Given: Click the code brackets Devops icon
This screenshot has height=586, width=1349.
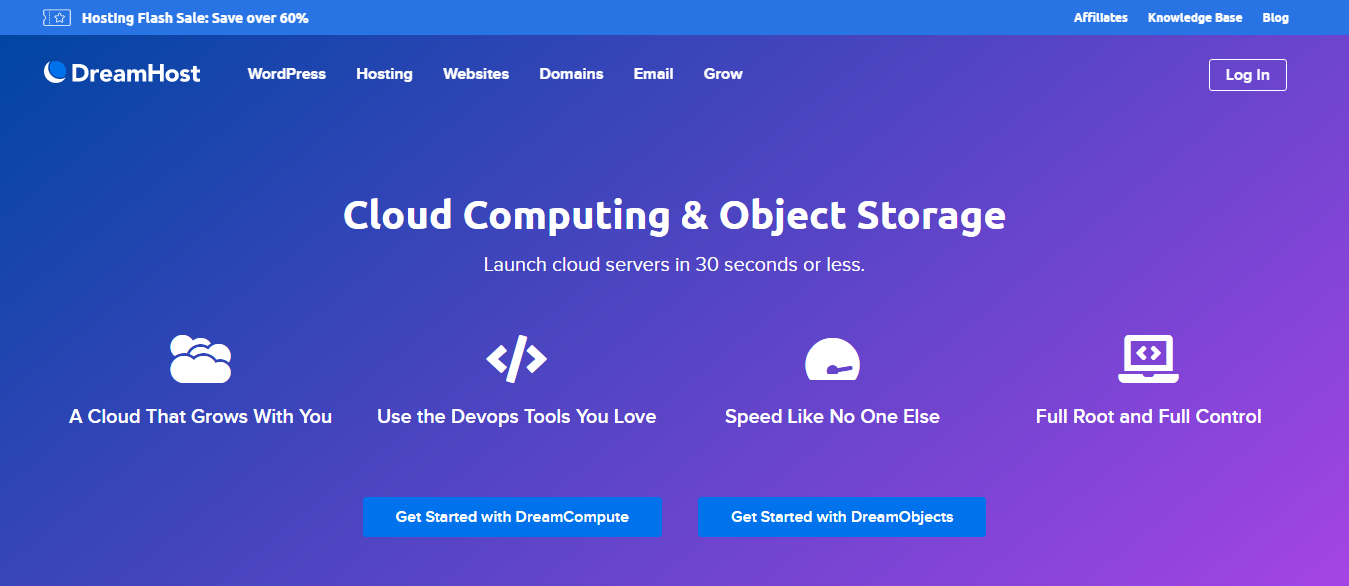Looking at the screenshot, I should (x=516, y=358).
